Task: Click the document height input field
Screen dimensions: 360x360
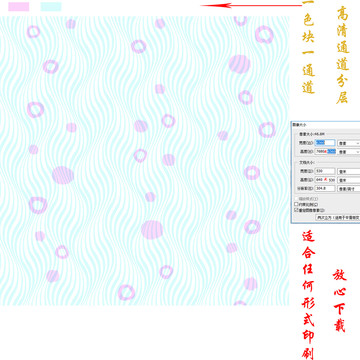Action: (x=325, y=180)
